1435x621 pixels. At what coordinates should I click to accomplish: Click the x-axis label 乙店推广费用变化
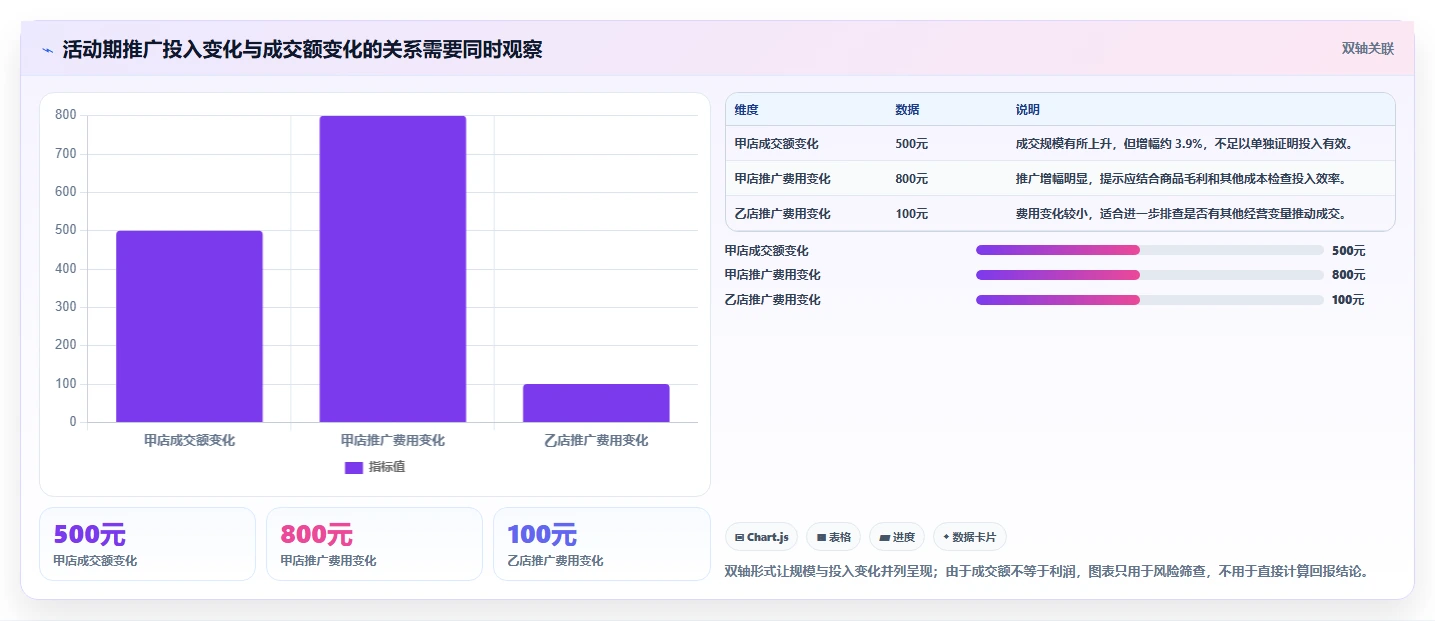click(596, 441)
